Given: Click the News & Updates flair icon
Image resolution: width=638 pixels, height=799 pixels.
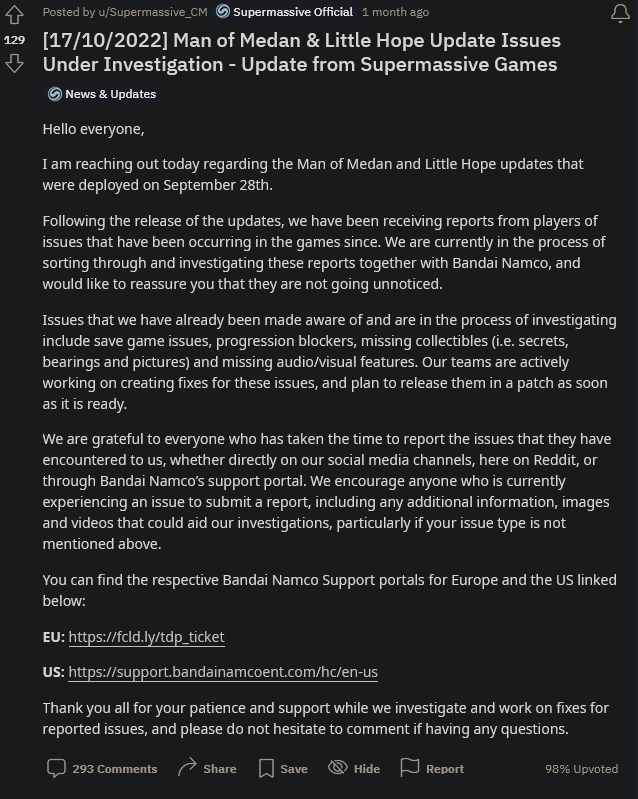Looking at the screenshot, I should (x=54, y=94).
